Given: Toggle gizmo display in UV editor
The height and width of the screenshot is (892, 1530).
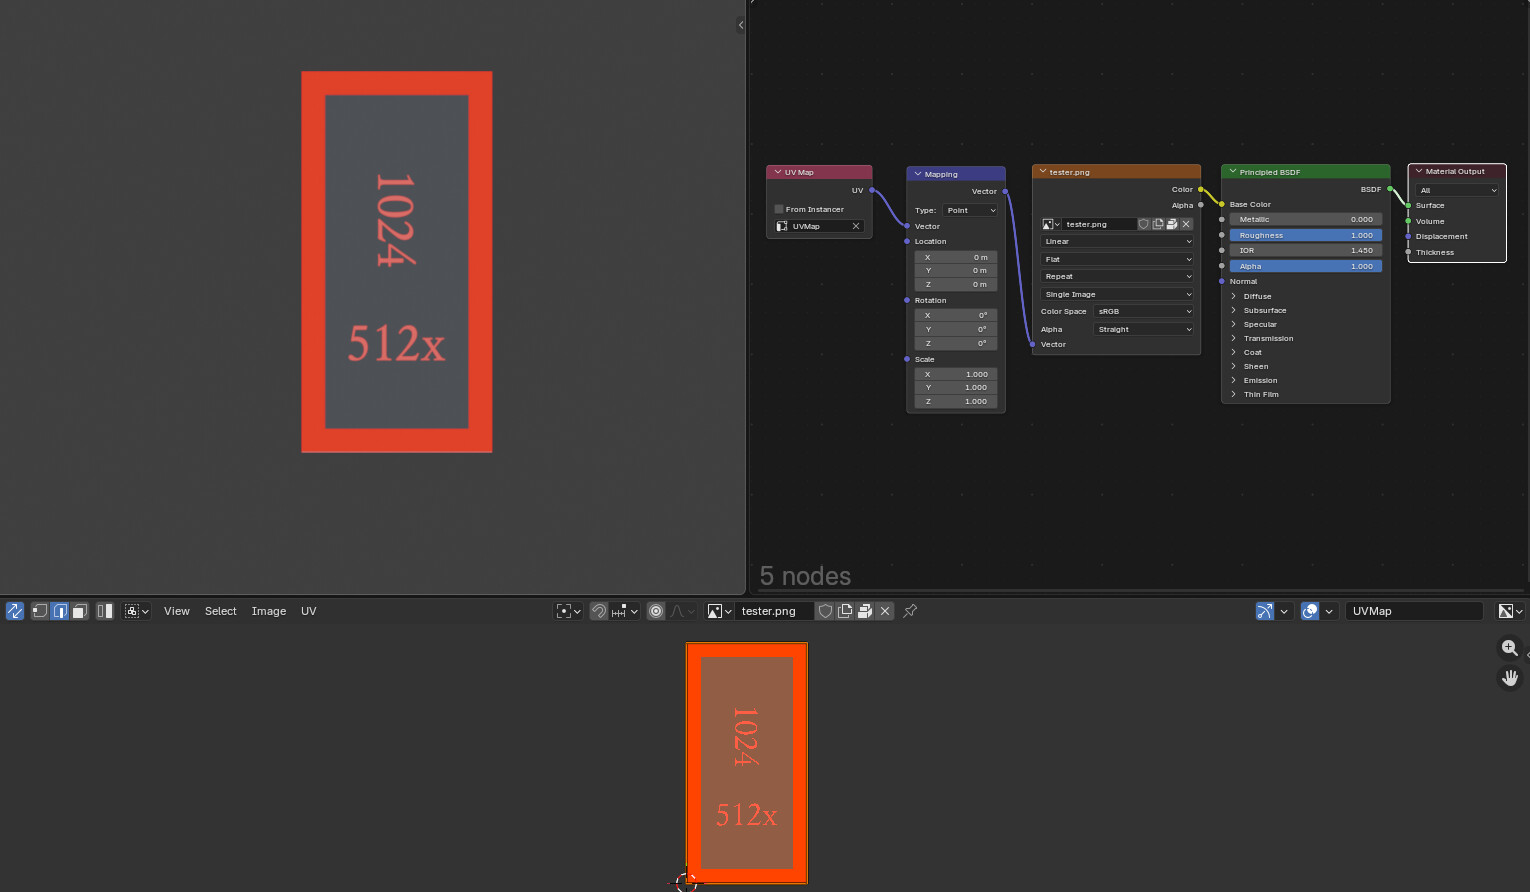Looking at the screenshot, I should click(1265, 611).
